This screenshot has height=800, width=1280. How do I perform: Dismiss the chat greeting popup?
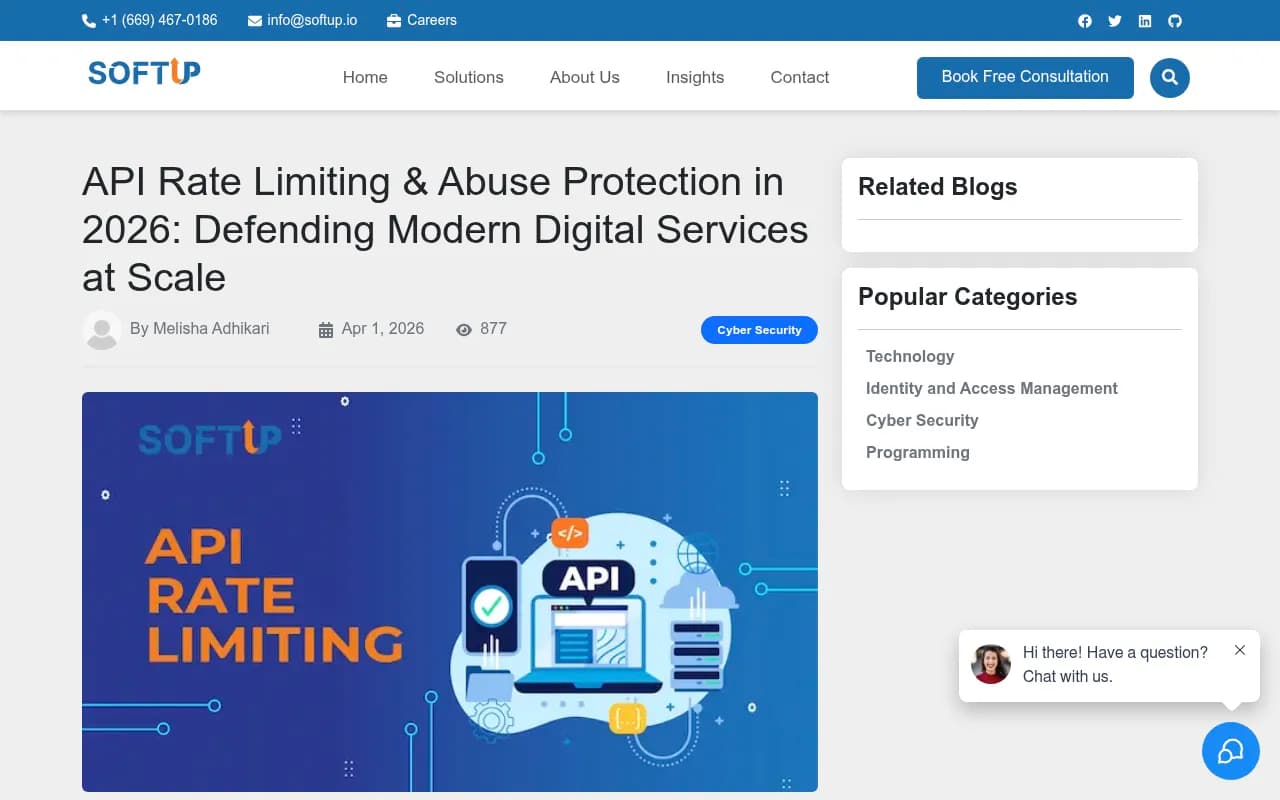(x=1240, y=649)
